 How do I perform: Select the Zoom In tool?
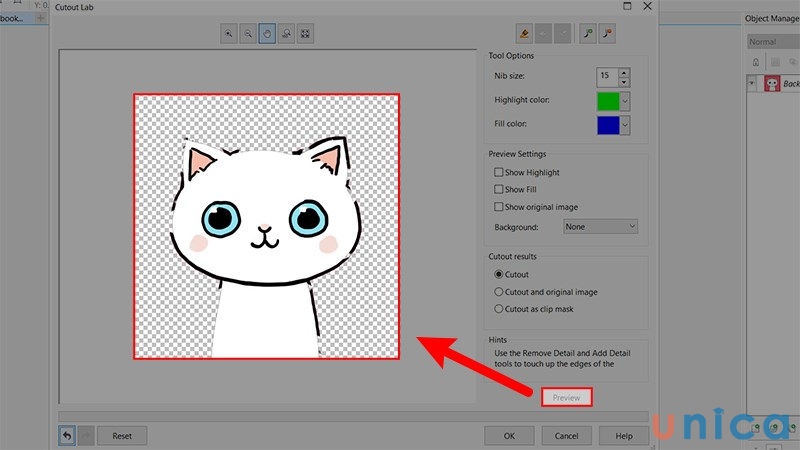(x=229, y=34)
